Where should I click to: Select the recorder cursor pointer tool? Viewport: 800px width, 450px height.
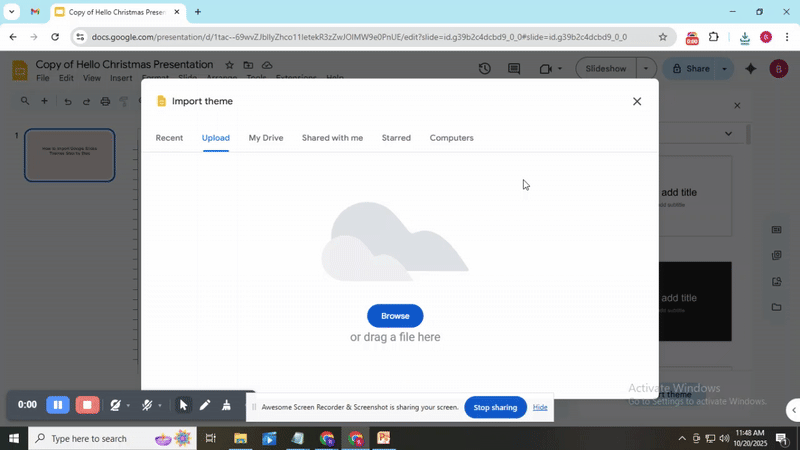pos(183,405)
